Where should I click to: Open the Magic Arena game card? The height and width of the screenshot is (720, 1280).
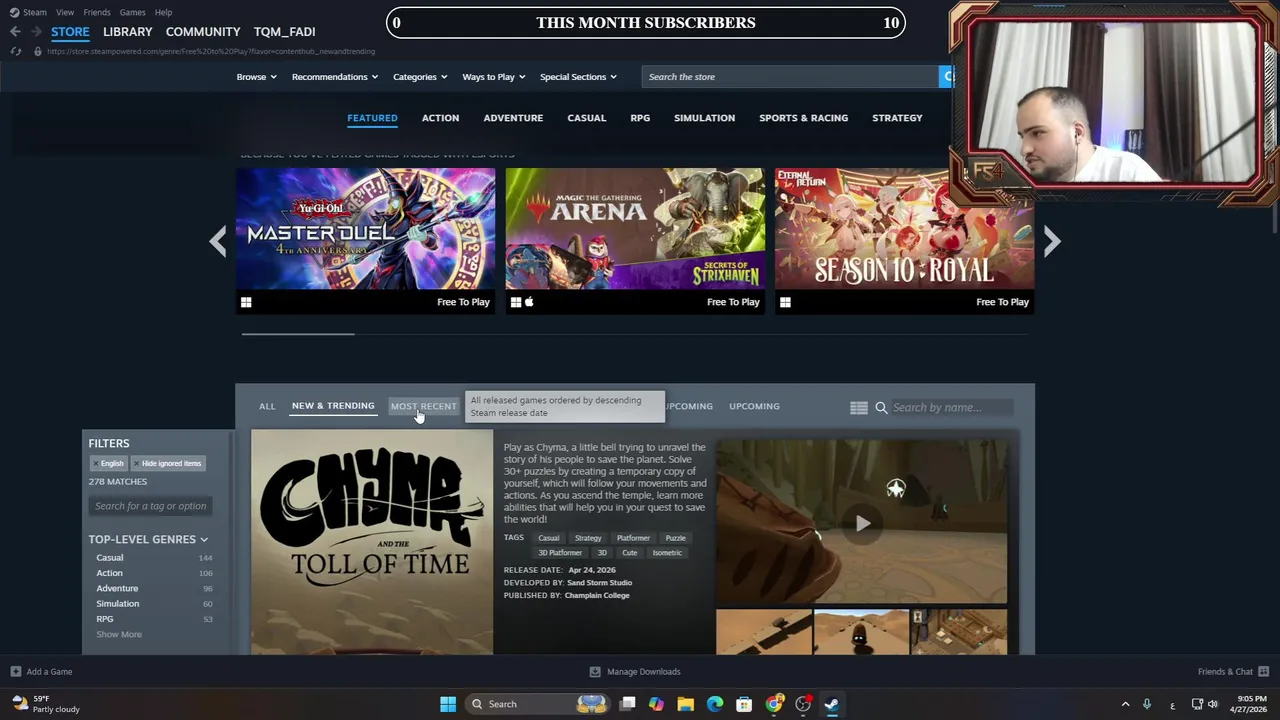(x=635, y=241)
